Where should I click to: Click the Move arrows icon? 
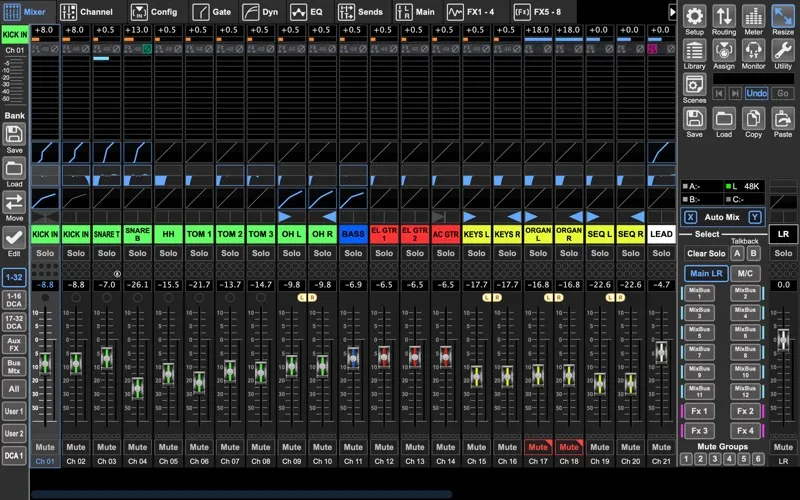[x=14, y=203]
